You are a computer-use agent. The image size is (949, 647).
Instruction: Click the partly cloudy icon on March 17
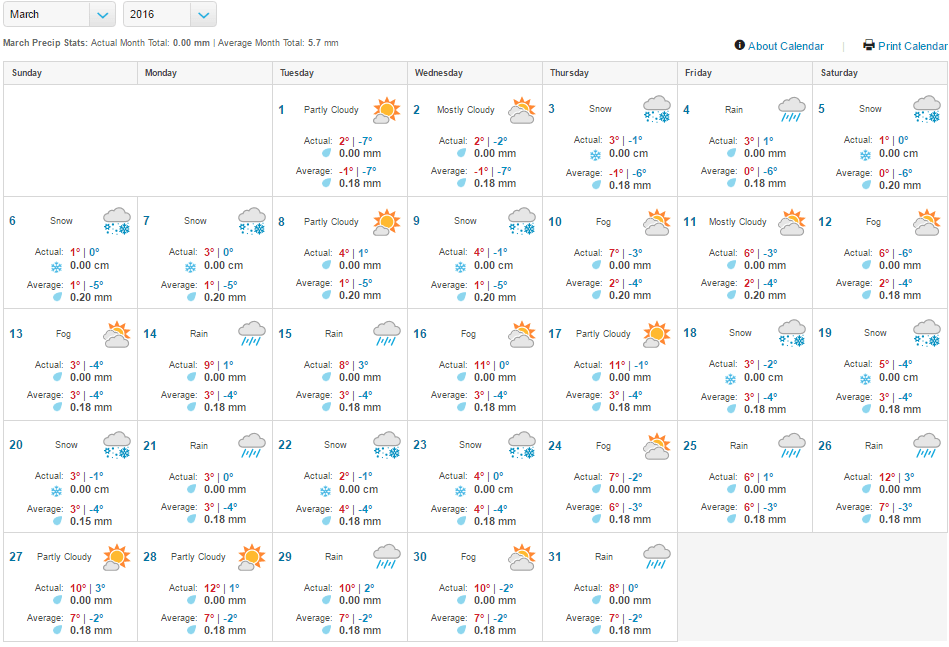[656, 334]
